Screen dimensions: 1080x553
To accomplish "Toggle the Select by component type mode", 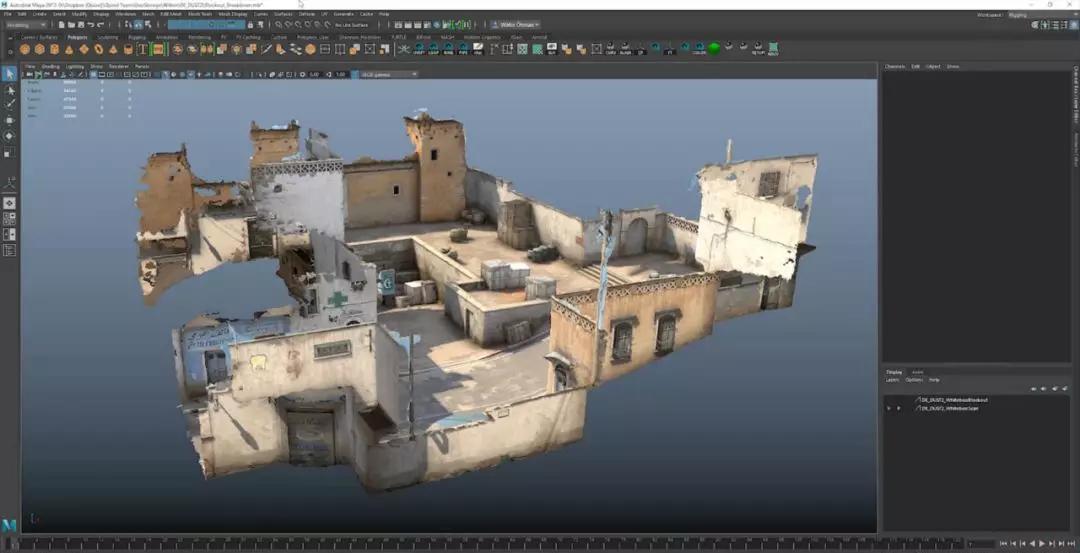I will (x=148, y=25).
